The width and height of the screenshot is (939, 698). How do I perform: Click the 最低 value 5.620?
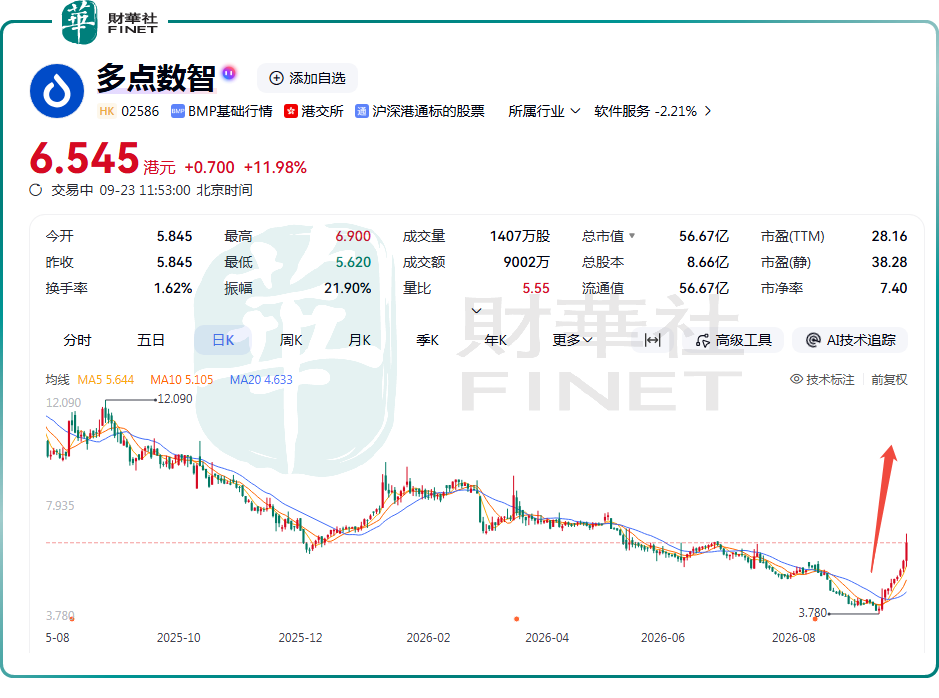click(x=353, y=262)
